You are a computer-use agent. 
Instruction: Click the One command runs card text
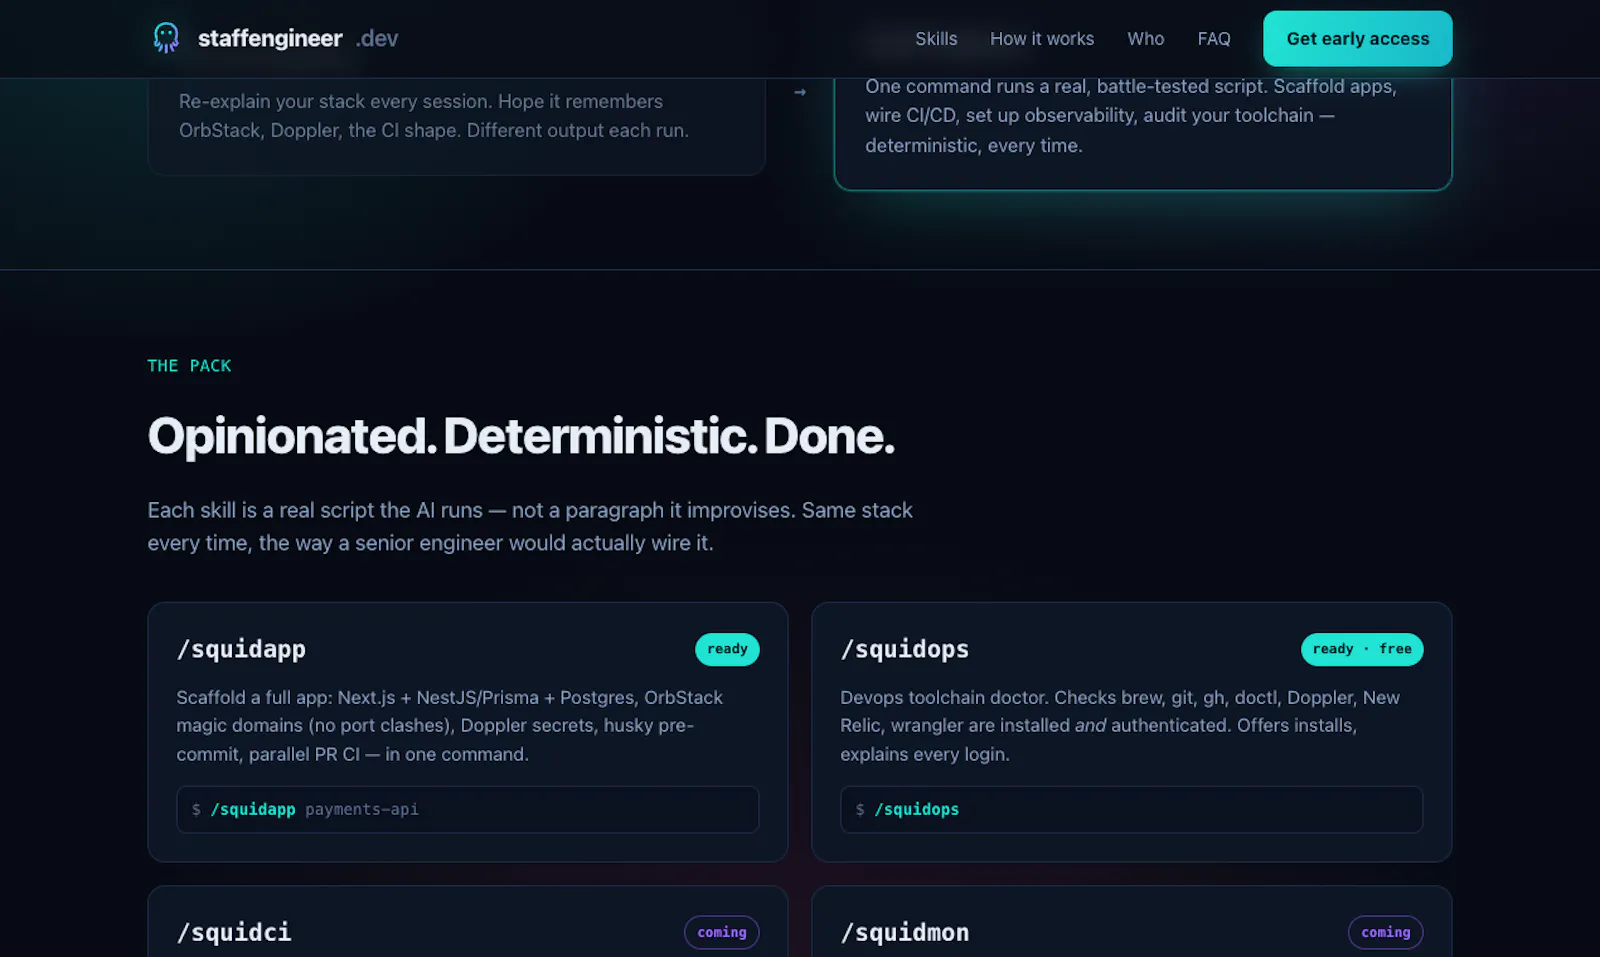click(x=1131, y=116)
